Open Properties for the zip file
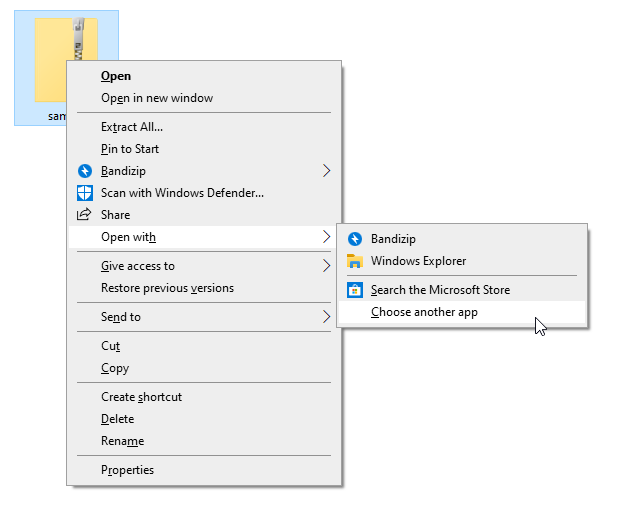The height and width of the screenshot is (510, 620). [x=127, y=470]
